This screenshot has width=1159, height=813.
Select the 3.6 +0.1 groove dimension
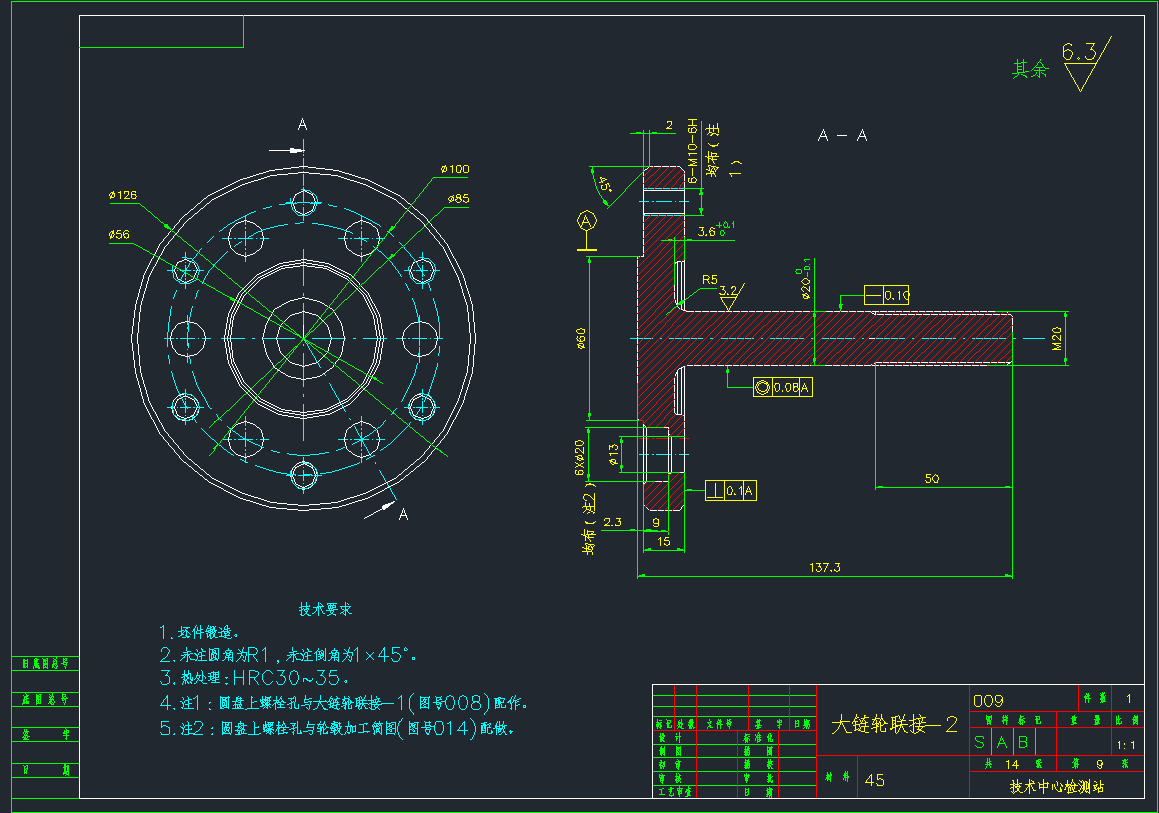(716, 230)
